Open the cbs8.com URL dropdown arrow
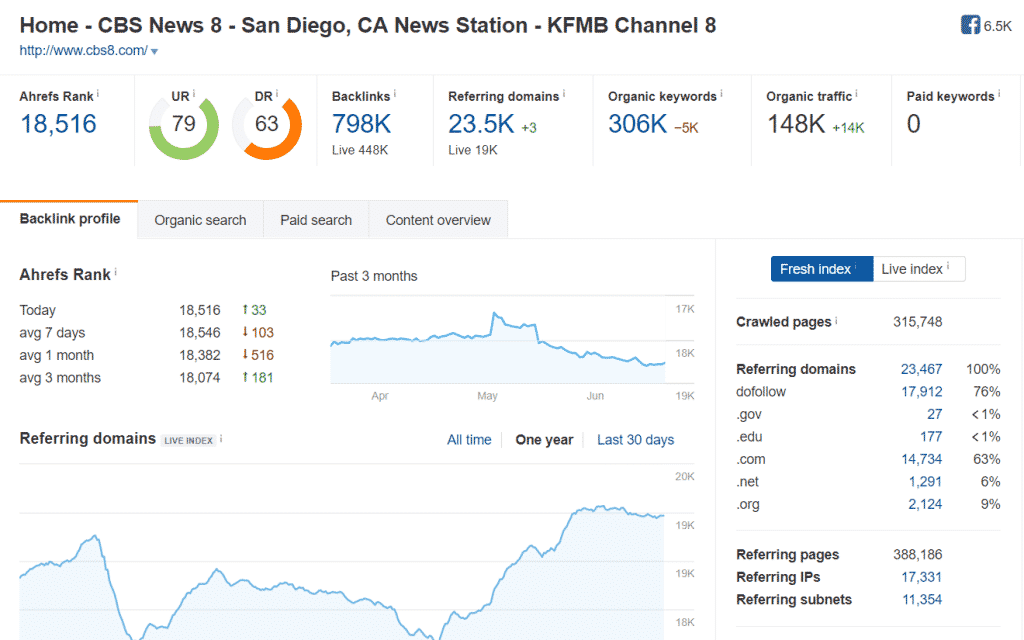 point(154,52)
